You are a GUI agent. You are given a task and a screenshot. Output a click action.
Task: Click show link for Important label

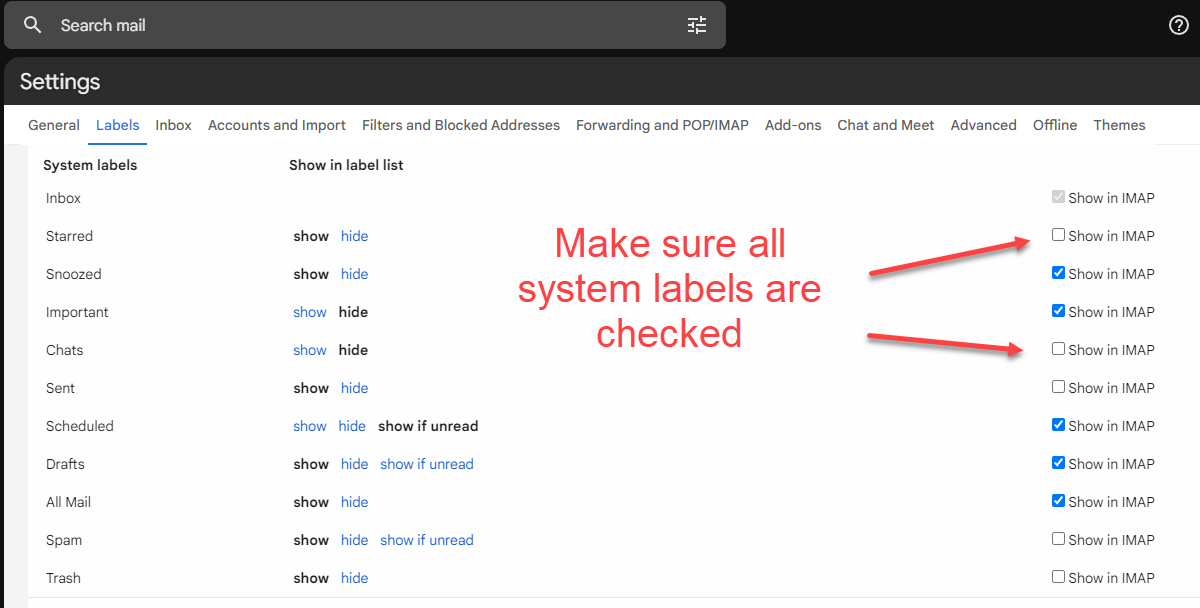(310, 312)
